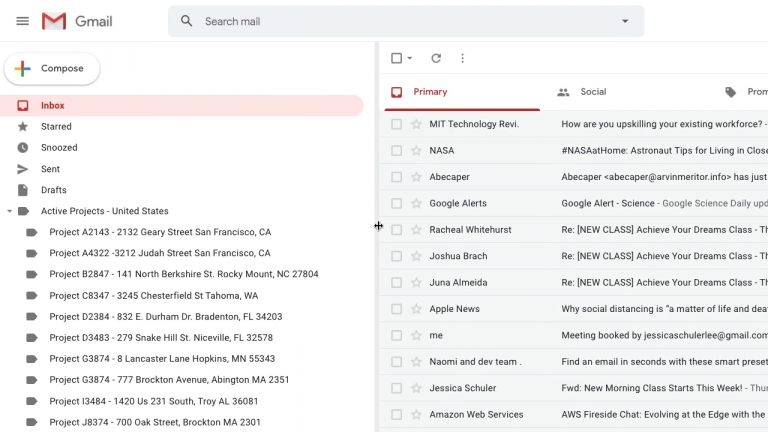Click the label icon beside Project J8374
Image resolution: width=768 pixels, height=432 pixels.
click(x=32, y=422)
